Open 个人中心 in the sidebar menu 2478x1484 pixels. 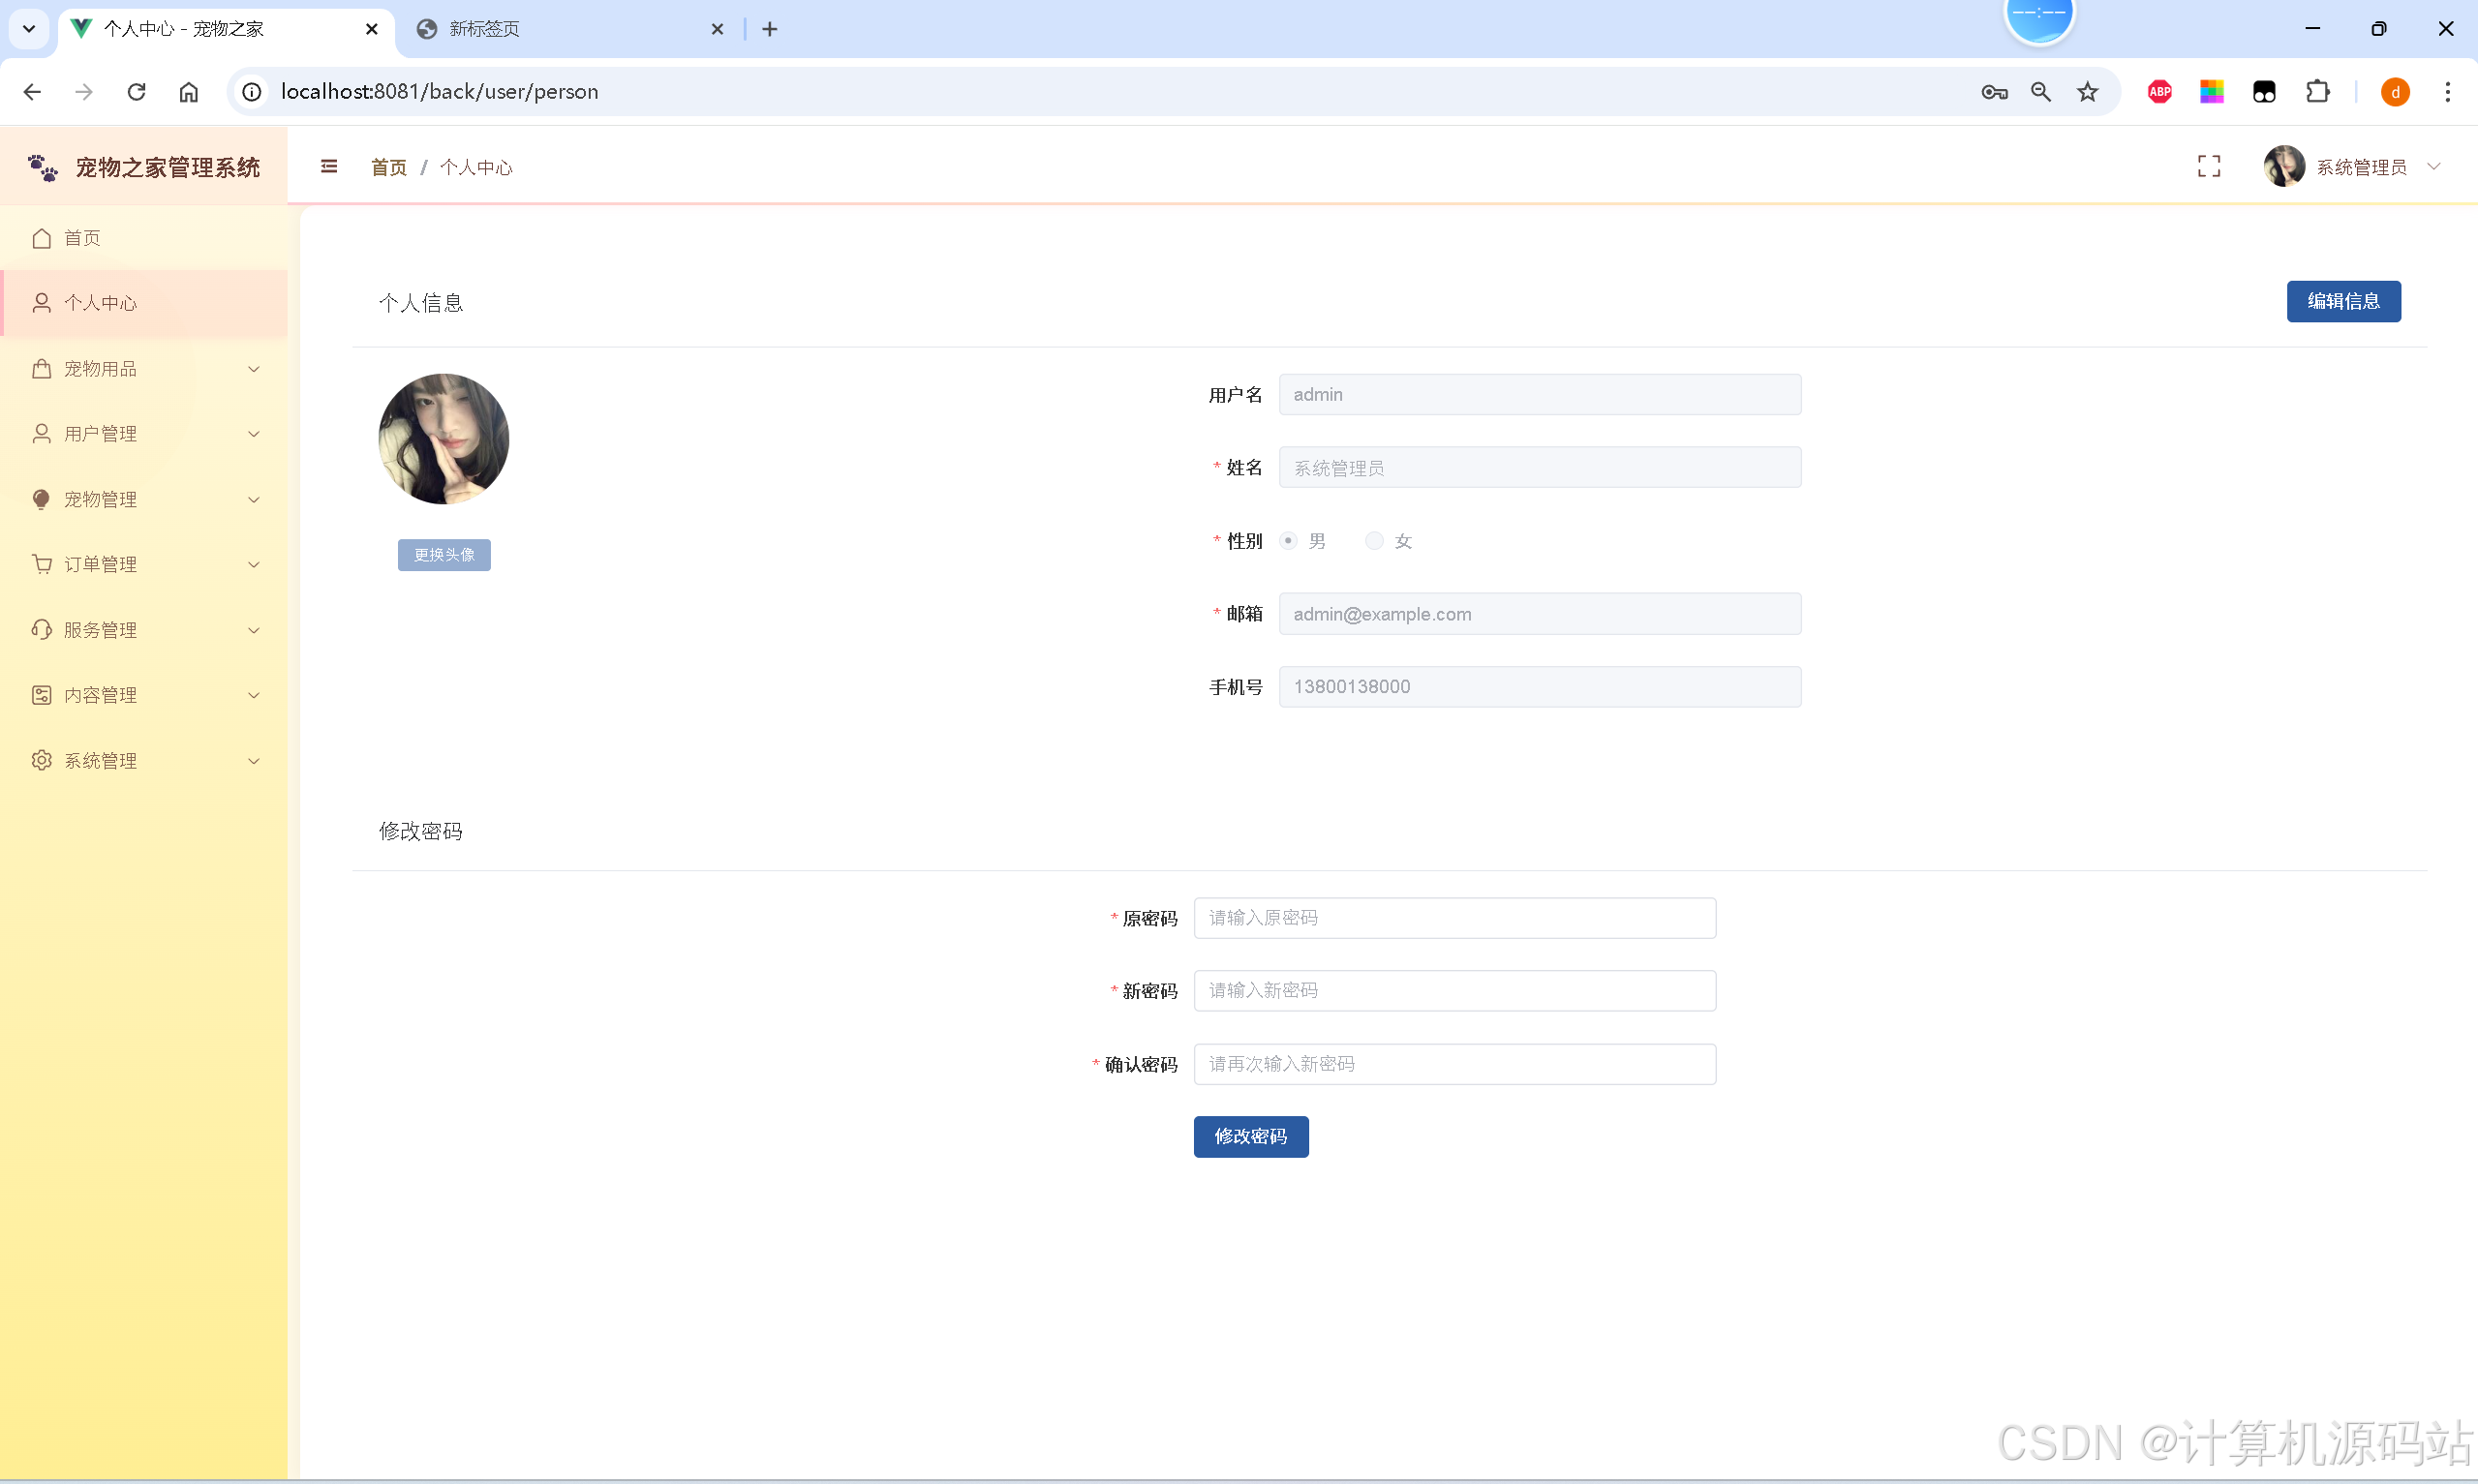tap(144, 303)
